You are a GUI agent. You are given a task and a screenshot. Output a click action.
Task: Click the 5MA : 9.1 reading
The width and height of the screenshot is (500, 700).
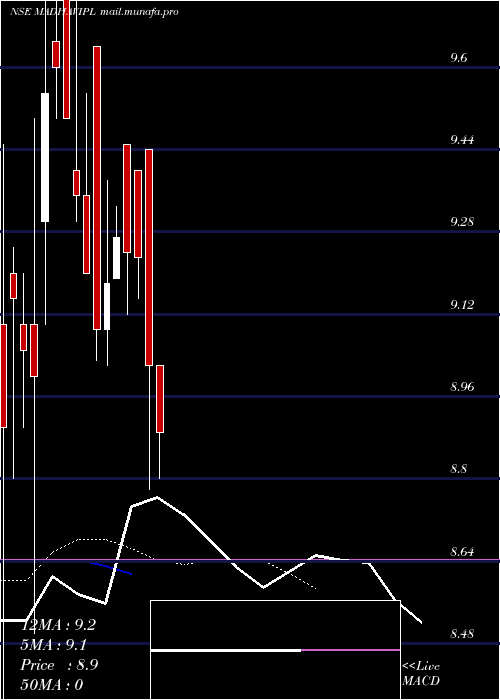click(x=54, y=645)
